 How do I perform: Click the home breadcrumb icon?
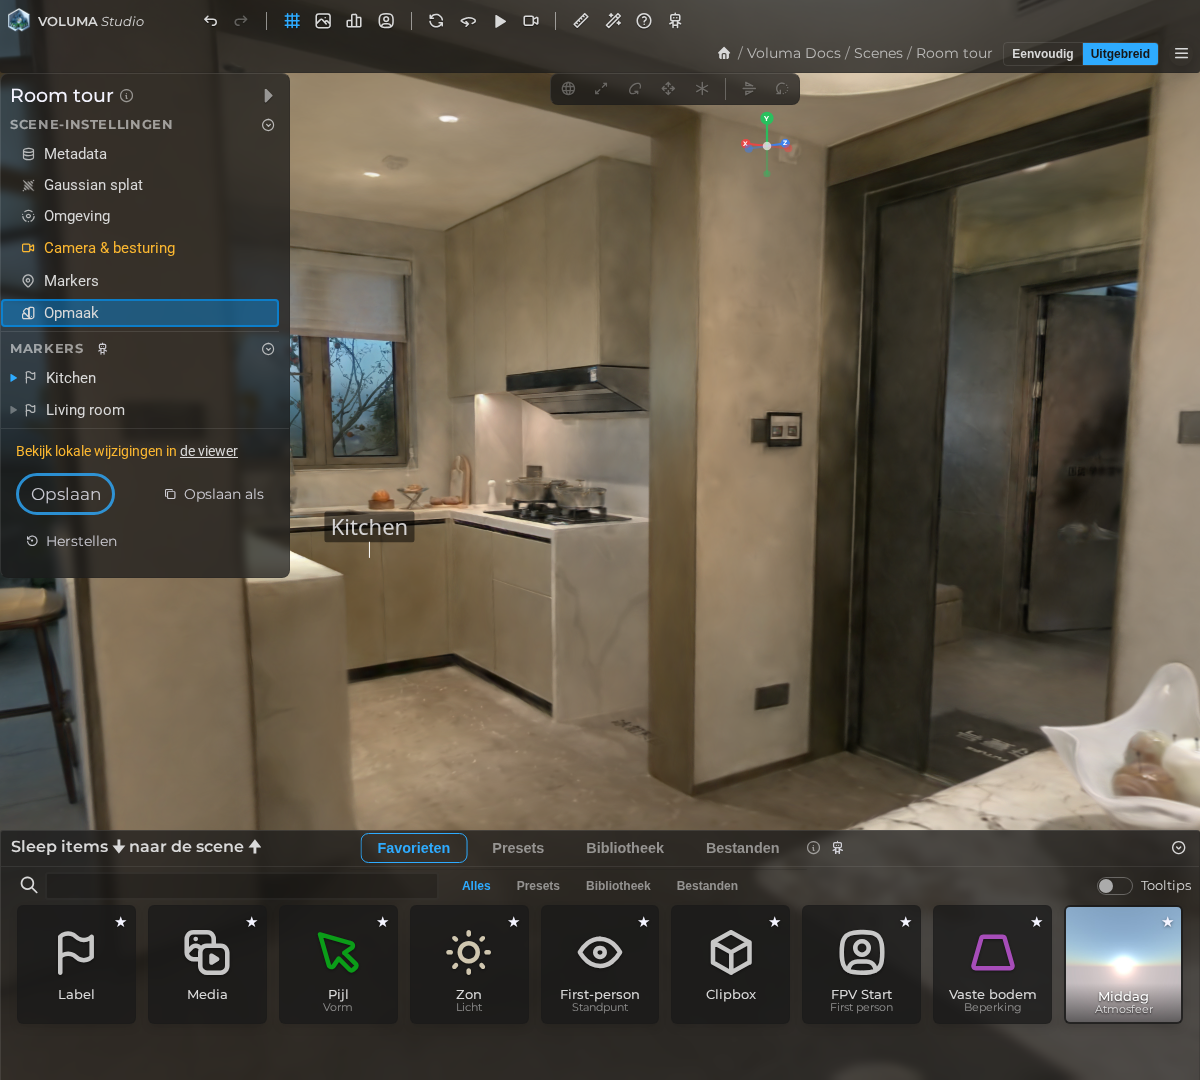pos(724,53)
